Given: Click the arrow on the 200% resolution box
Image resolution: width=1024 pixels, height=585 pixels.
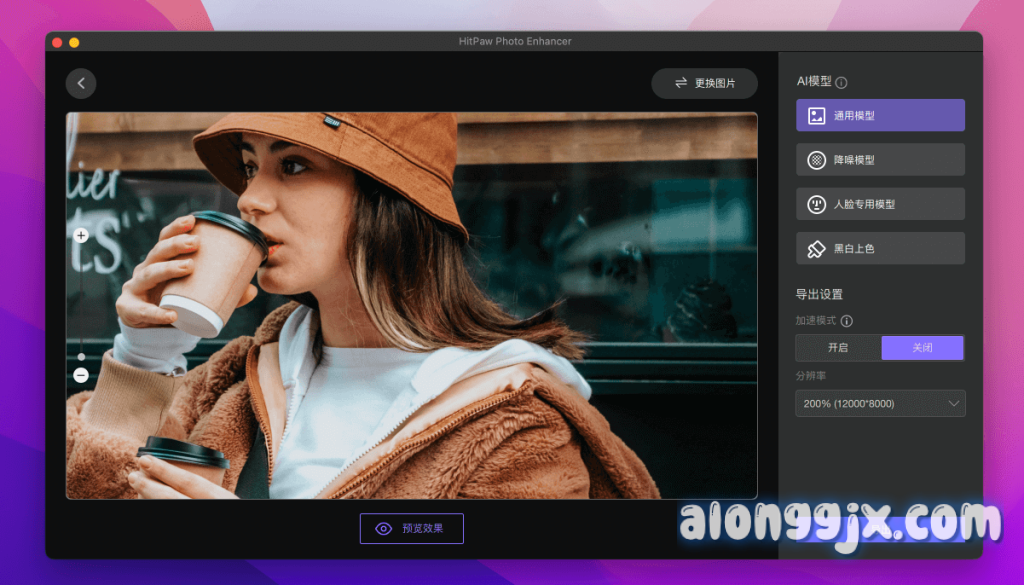Looking at the screenshot, I should (x=952, y=403).
